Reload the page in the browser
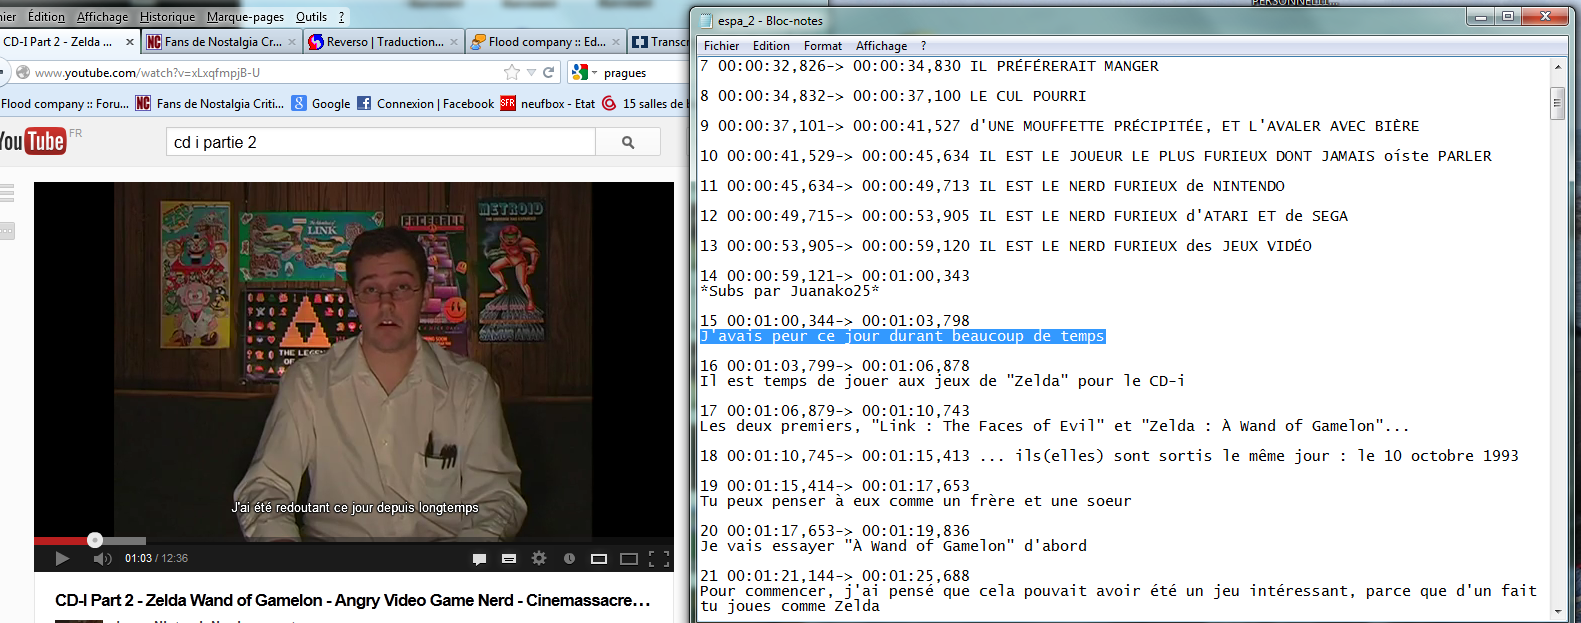1581x623 pixels. 548,72
